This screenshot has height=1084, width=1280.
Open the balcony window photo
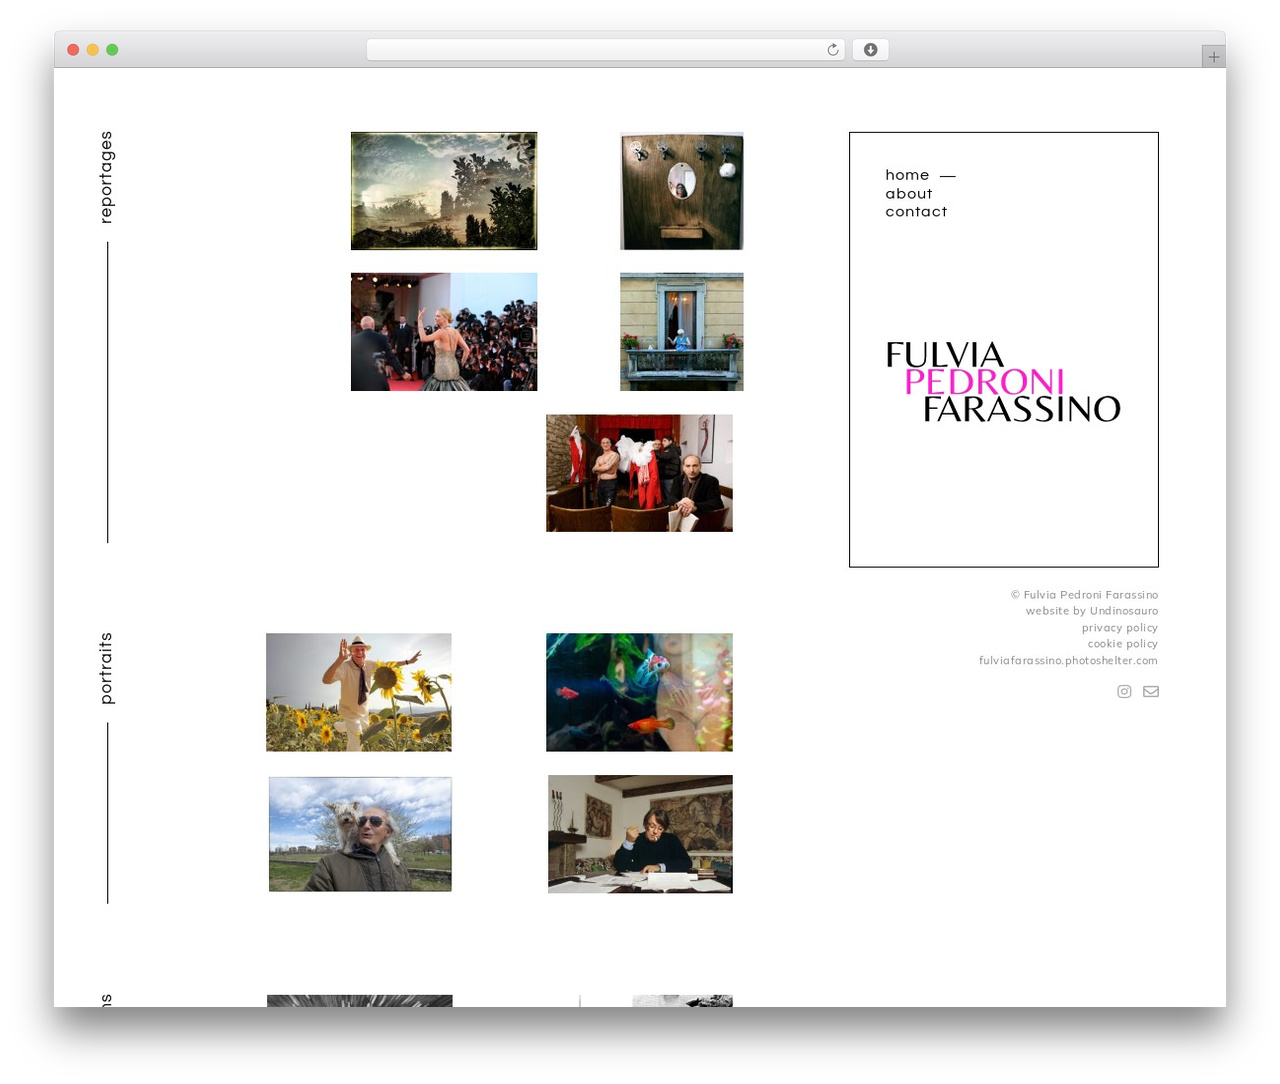pyautogui.click(x=682, y=332)
